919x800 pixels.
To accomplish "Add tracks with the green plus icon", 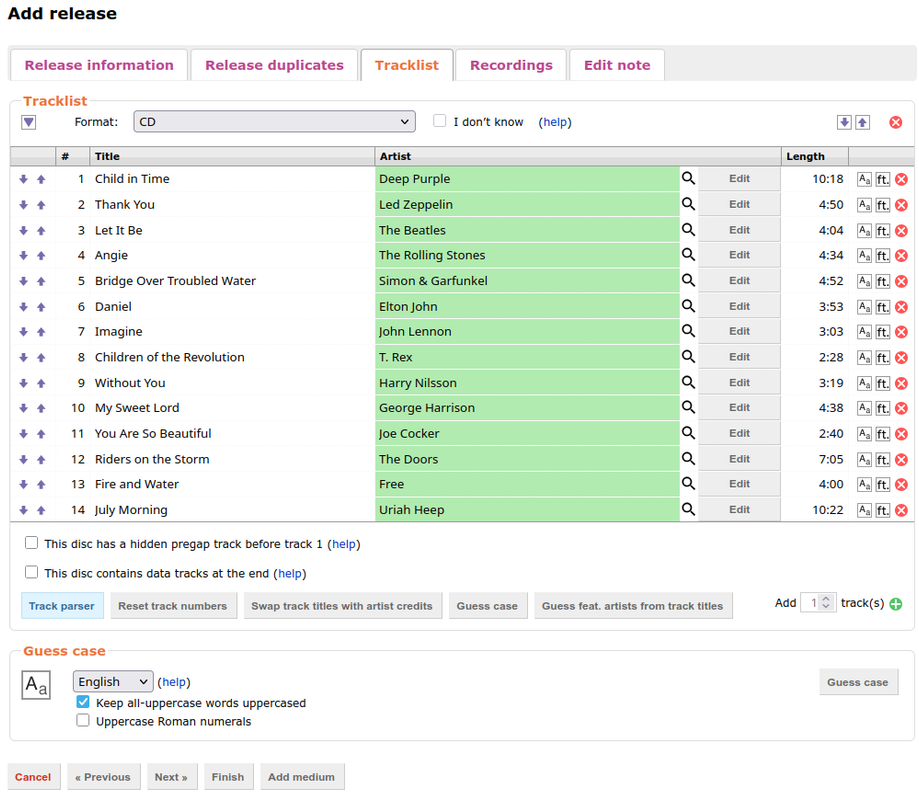I will (896, 604).
